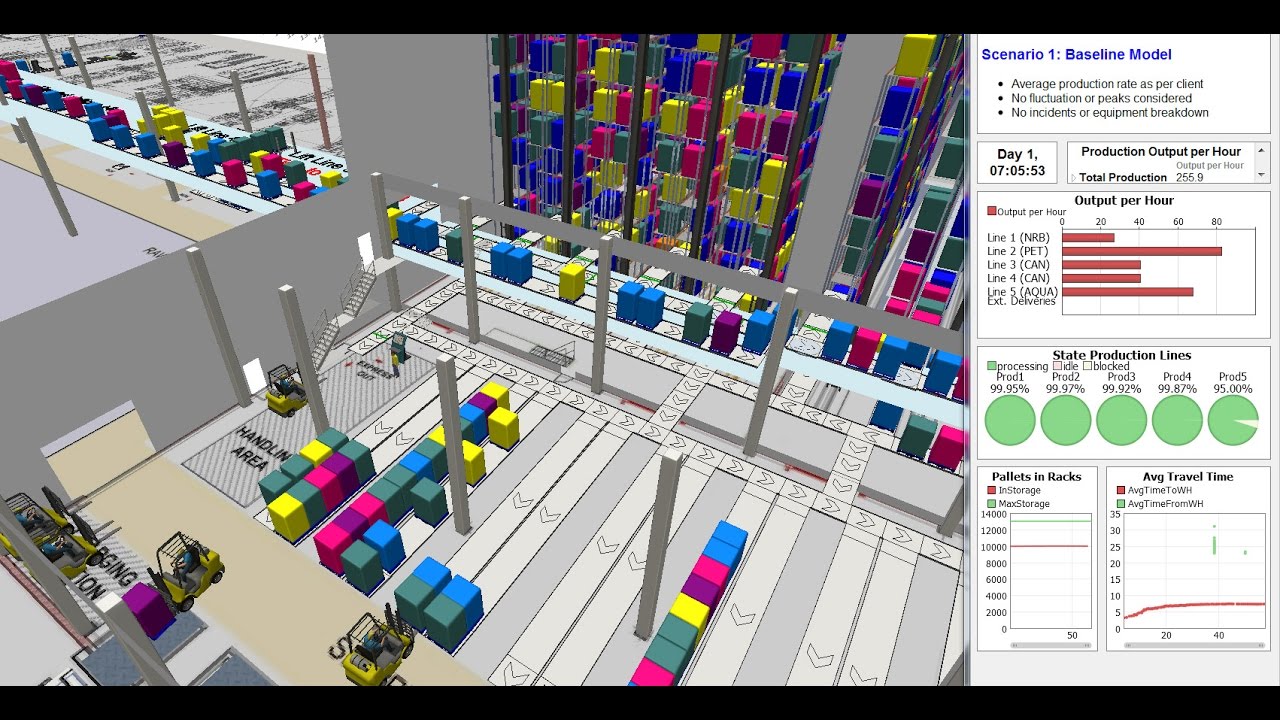Click scroll-up arrow in Production Output list
The image size is (1280, 720).
1261,151
